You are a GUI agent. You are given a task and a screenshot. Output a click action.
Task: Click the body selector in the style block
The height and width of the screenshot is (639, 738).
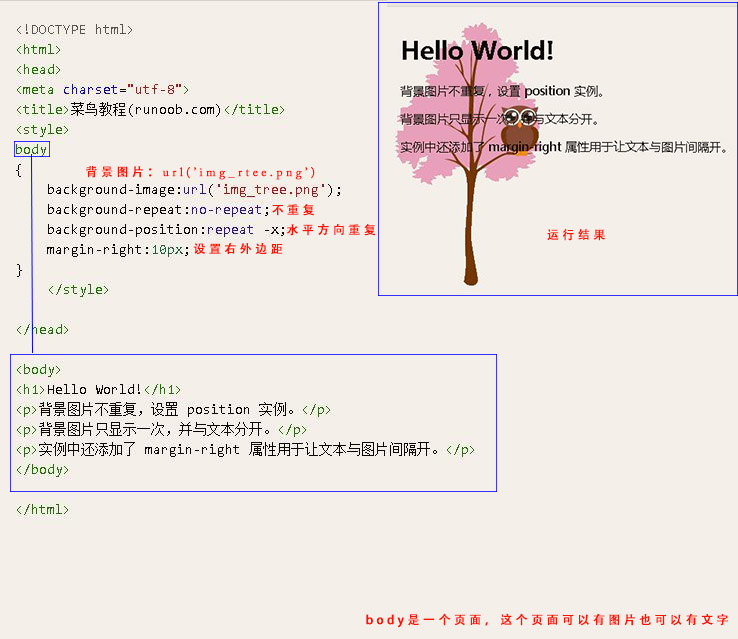point(32,150)
